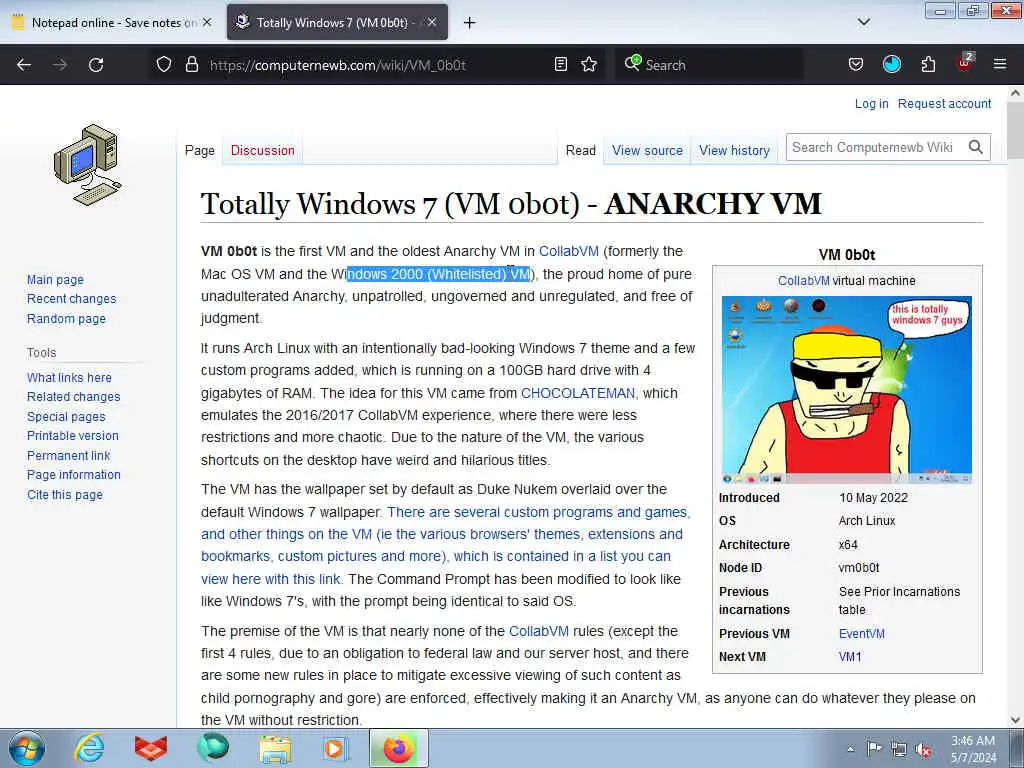Click the Request account link
This screenshot has height=768, width=1024.
pos(944,103)
